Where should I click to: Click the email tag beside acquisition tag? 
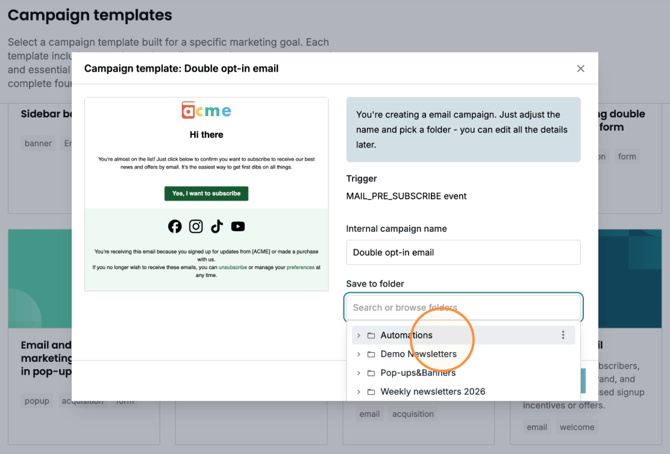click(x=369, y=414)
